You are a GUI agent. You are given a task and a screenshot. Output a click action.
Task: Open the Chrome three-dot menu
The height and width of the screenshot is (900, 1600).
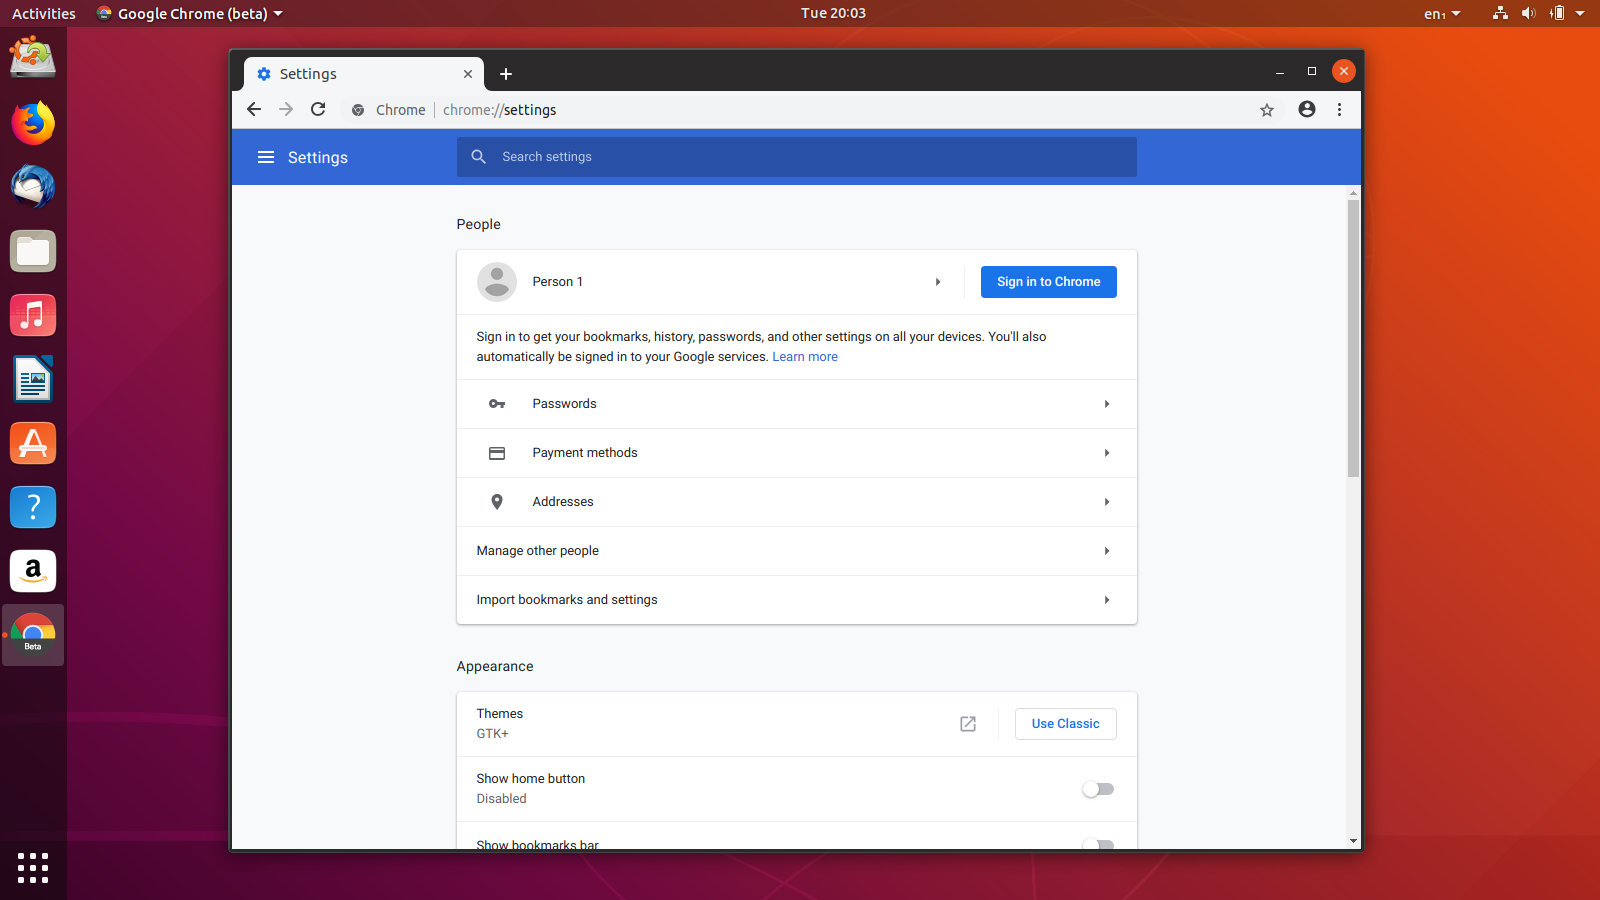coord(1340,110)
